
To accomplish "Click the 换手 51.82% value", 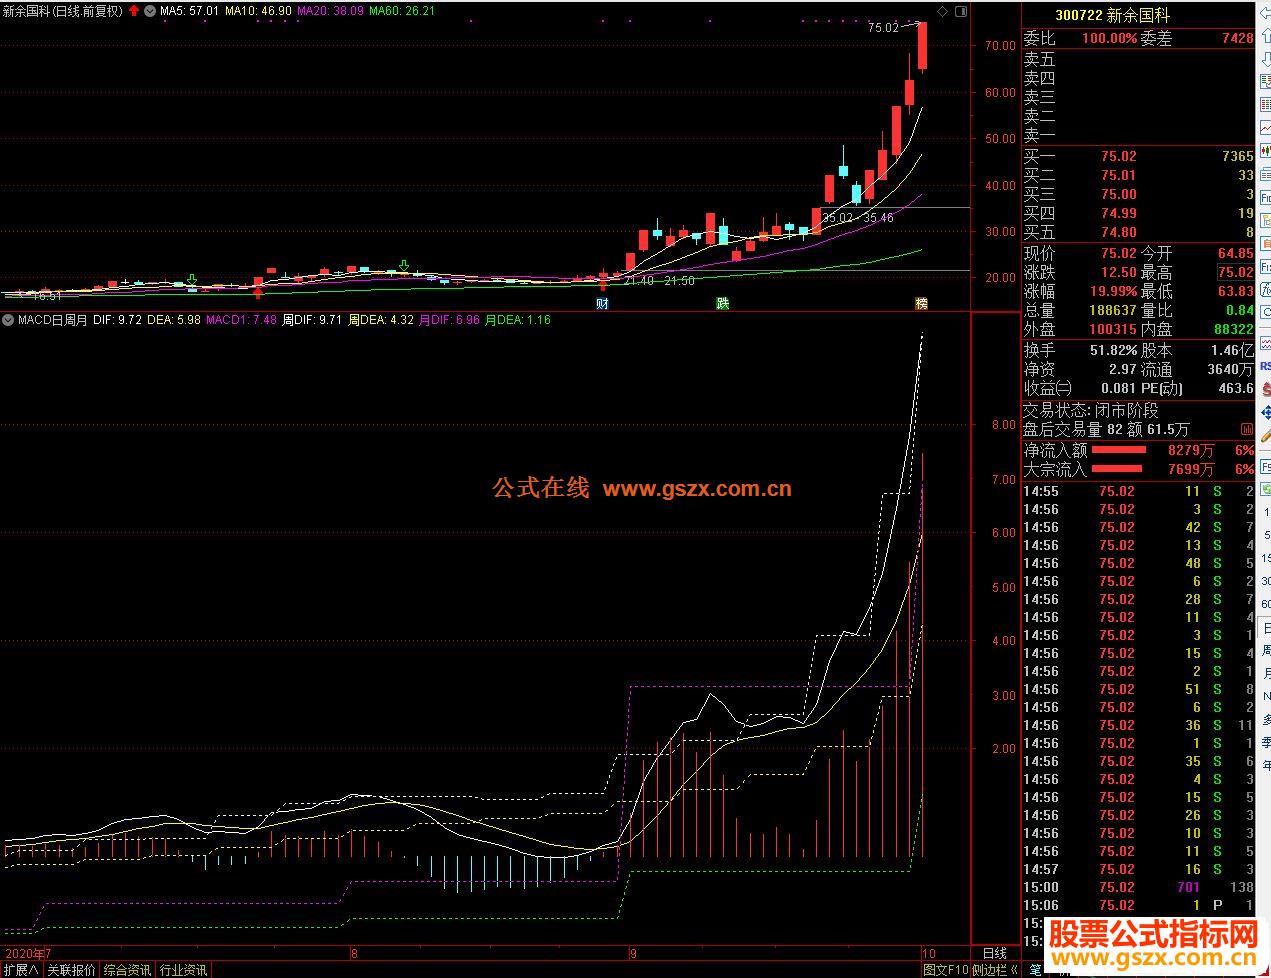I will 1113,351.
